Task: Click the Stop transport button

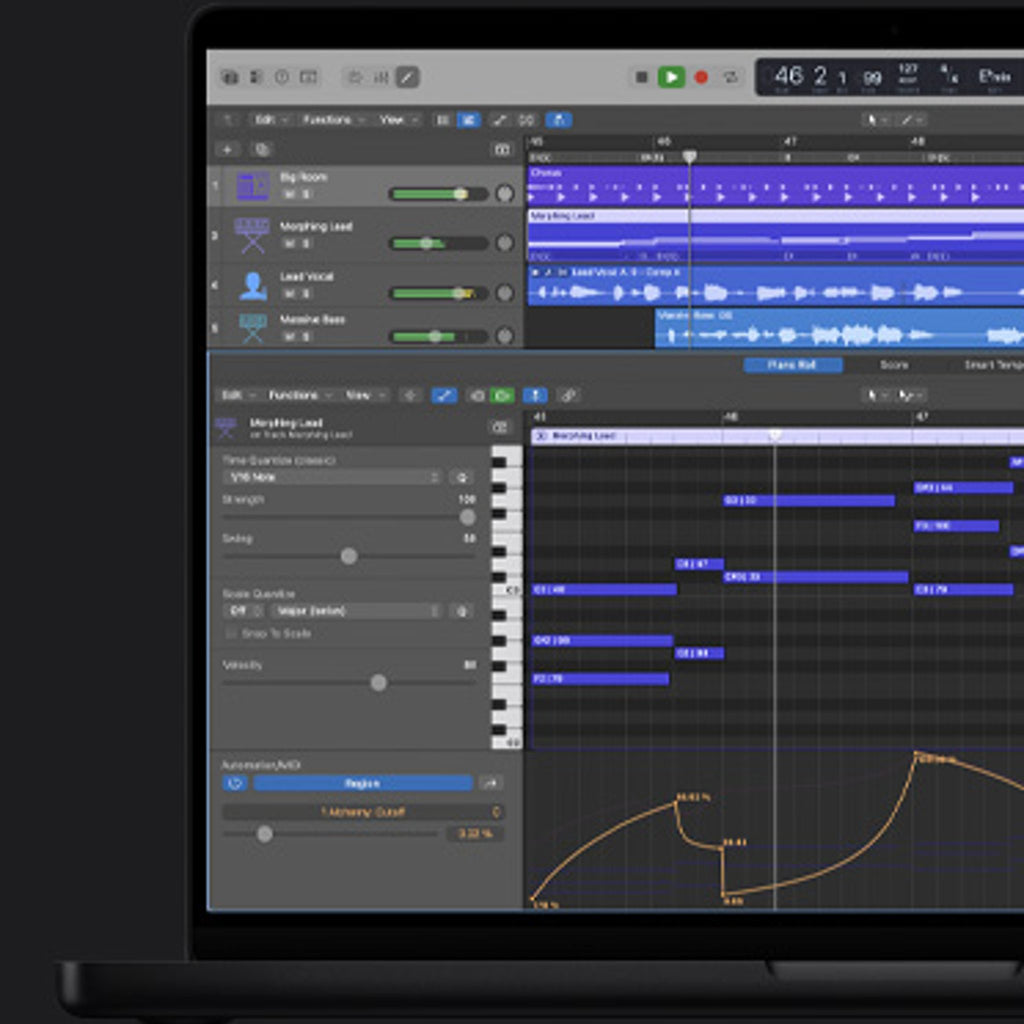Action: pyautogui.click(x=641, y=77)
